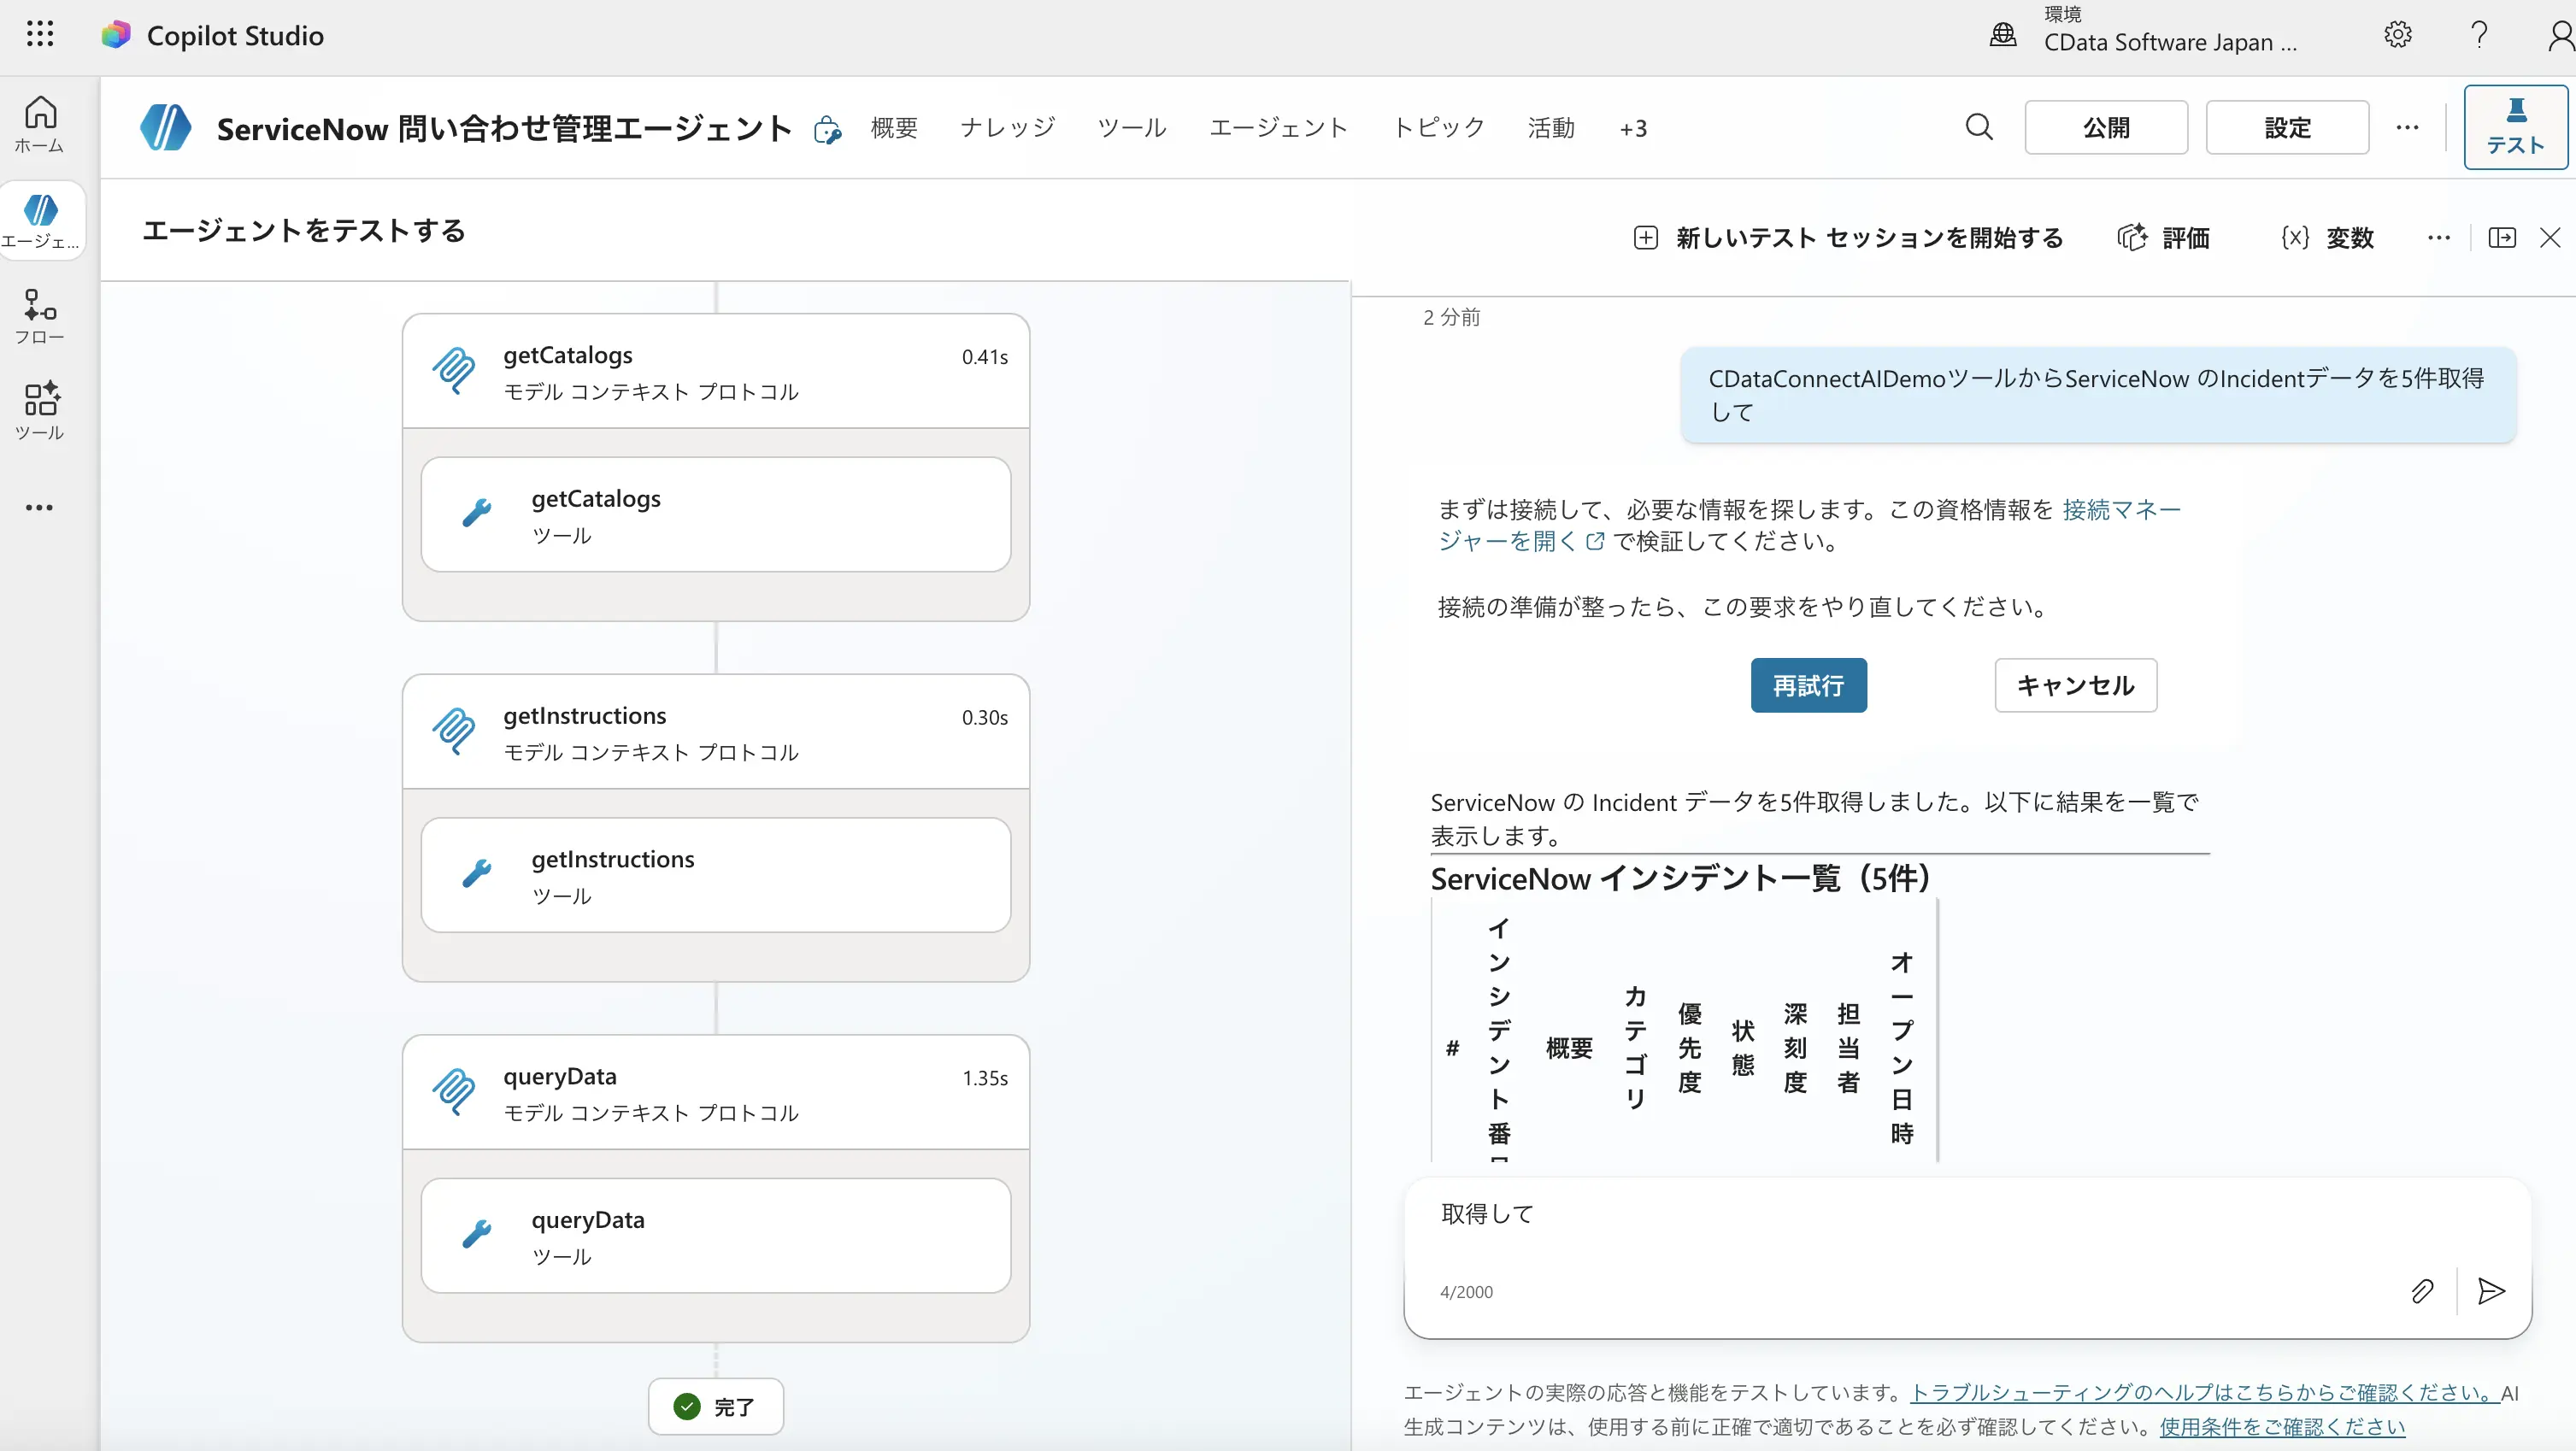The height and width of the screenshot is (1451, 2576).
Task: Expand the +3 hidden tabs menu
Action: coord(1634,128)
